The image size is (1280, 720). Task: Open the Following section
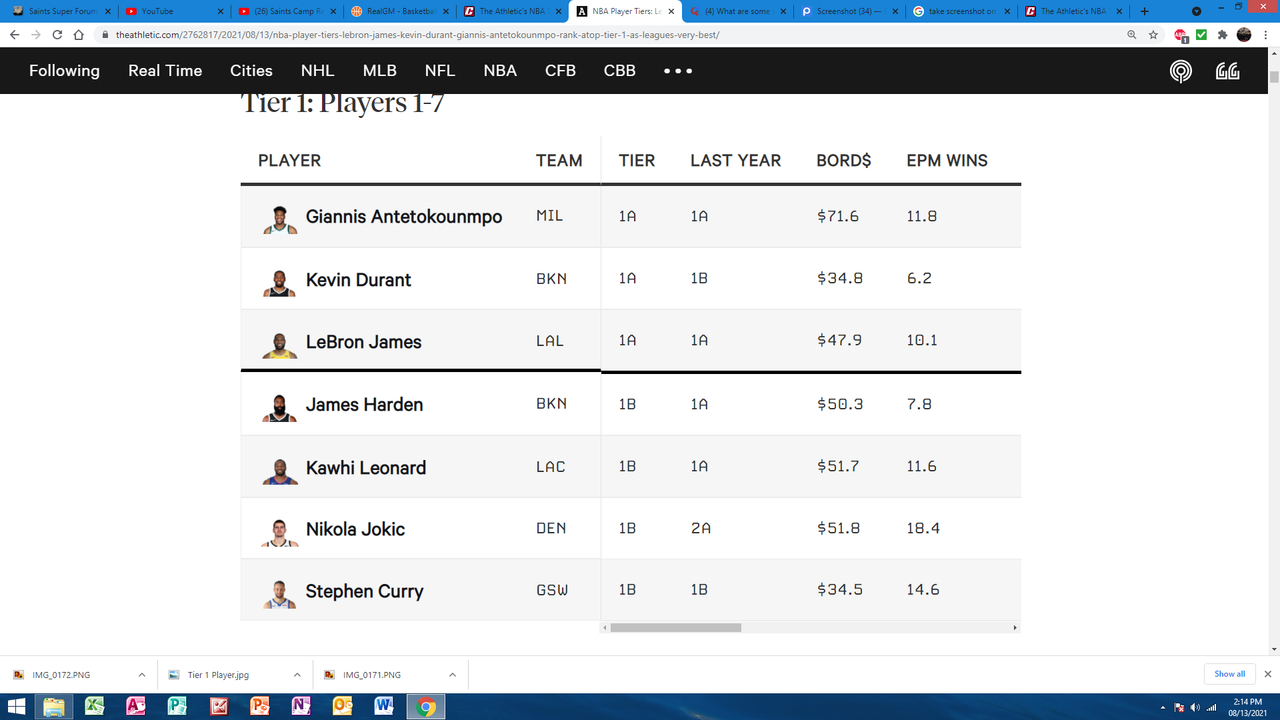tap(64, 71)
